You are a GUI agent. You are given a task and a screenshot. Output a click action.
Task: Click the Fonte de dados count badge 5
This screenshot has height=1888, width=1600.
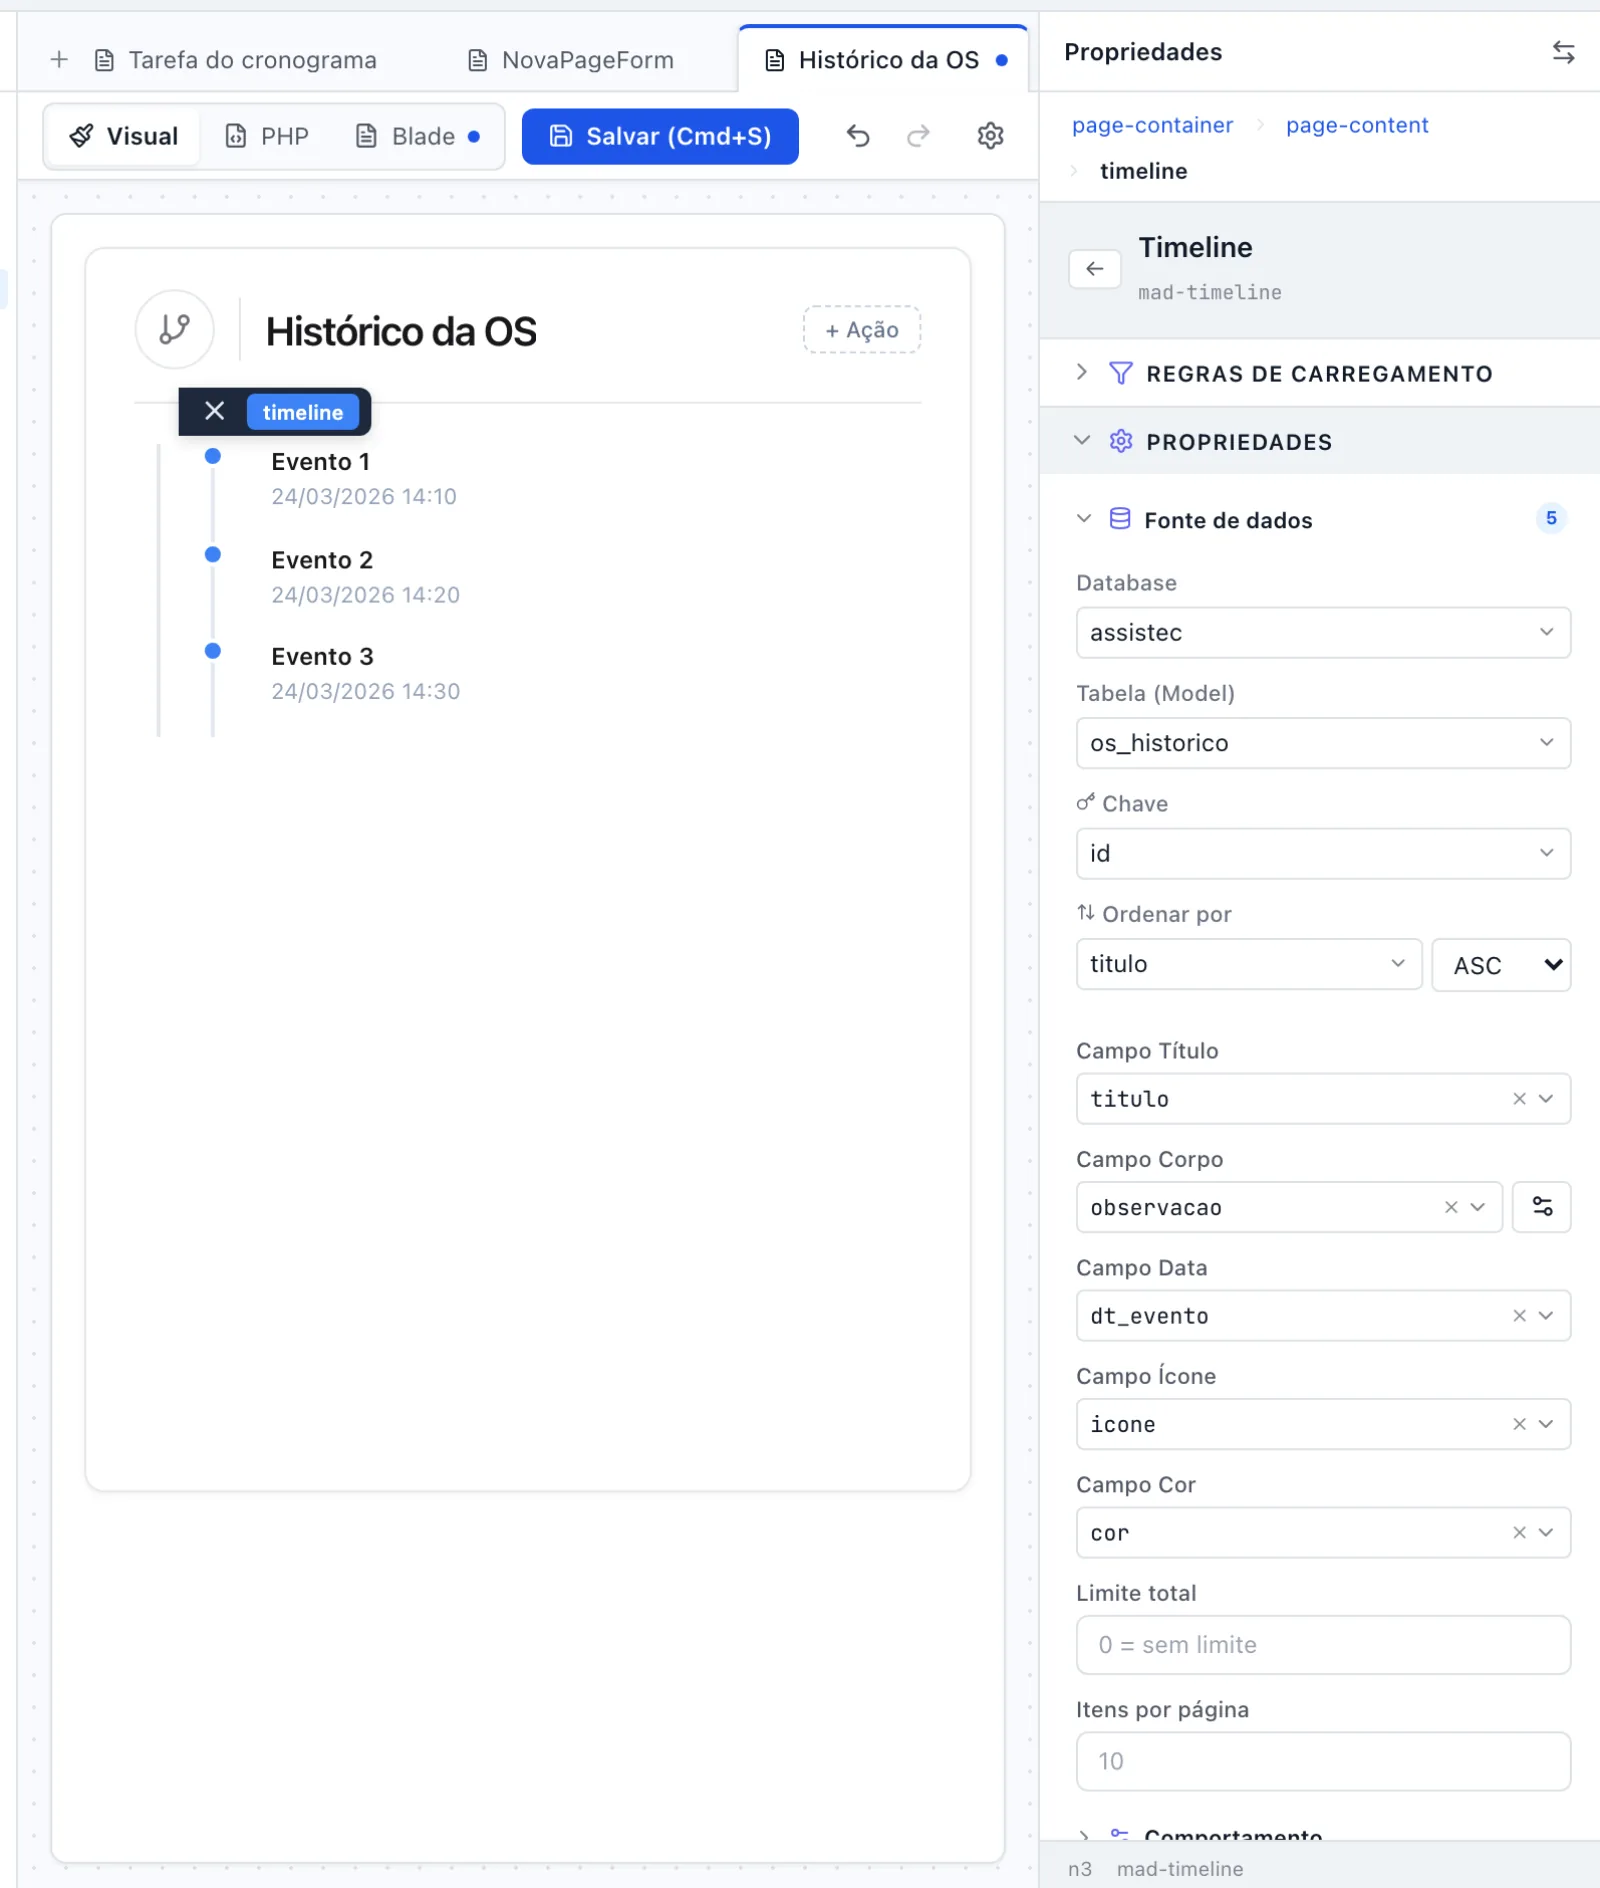click(x=1551, y=518)
